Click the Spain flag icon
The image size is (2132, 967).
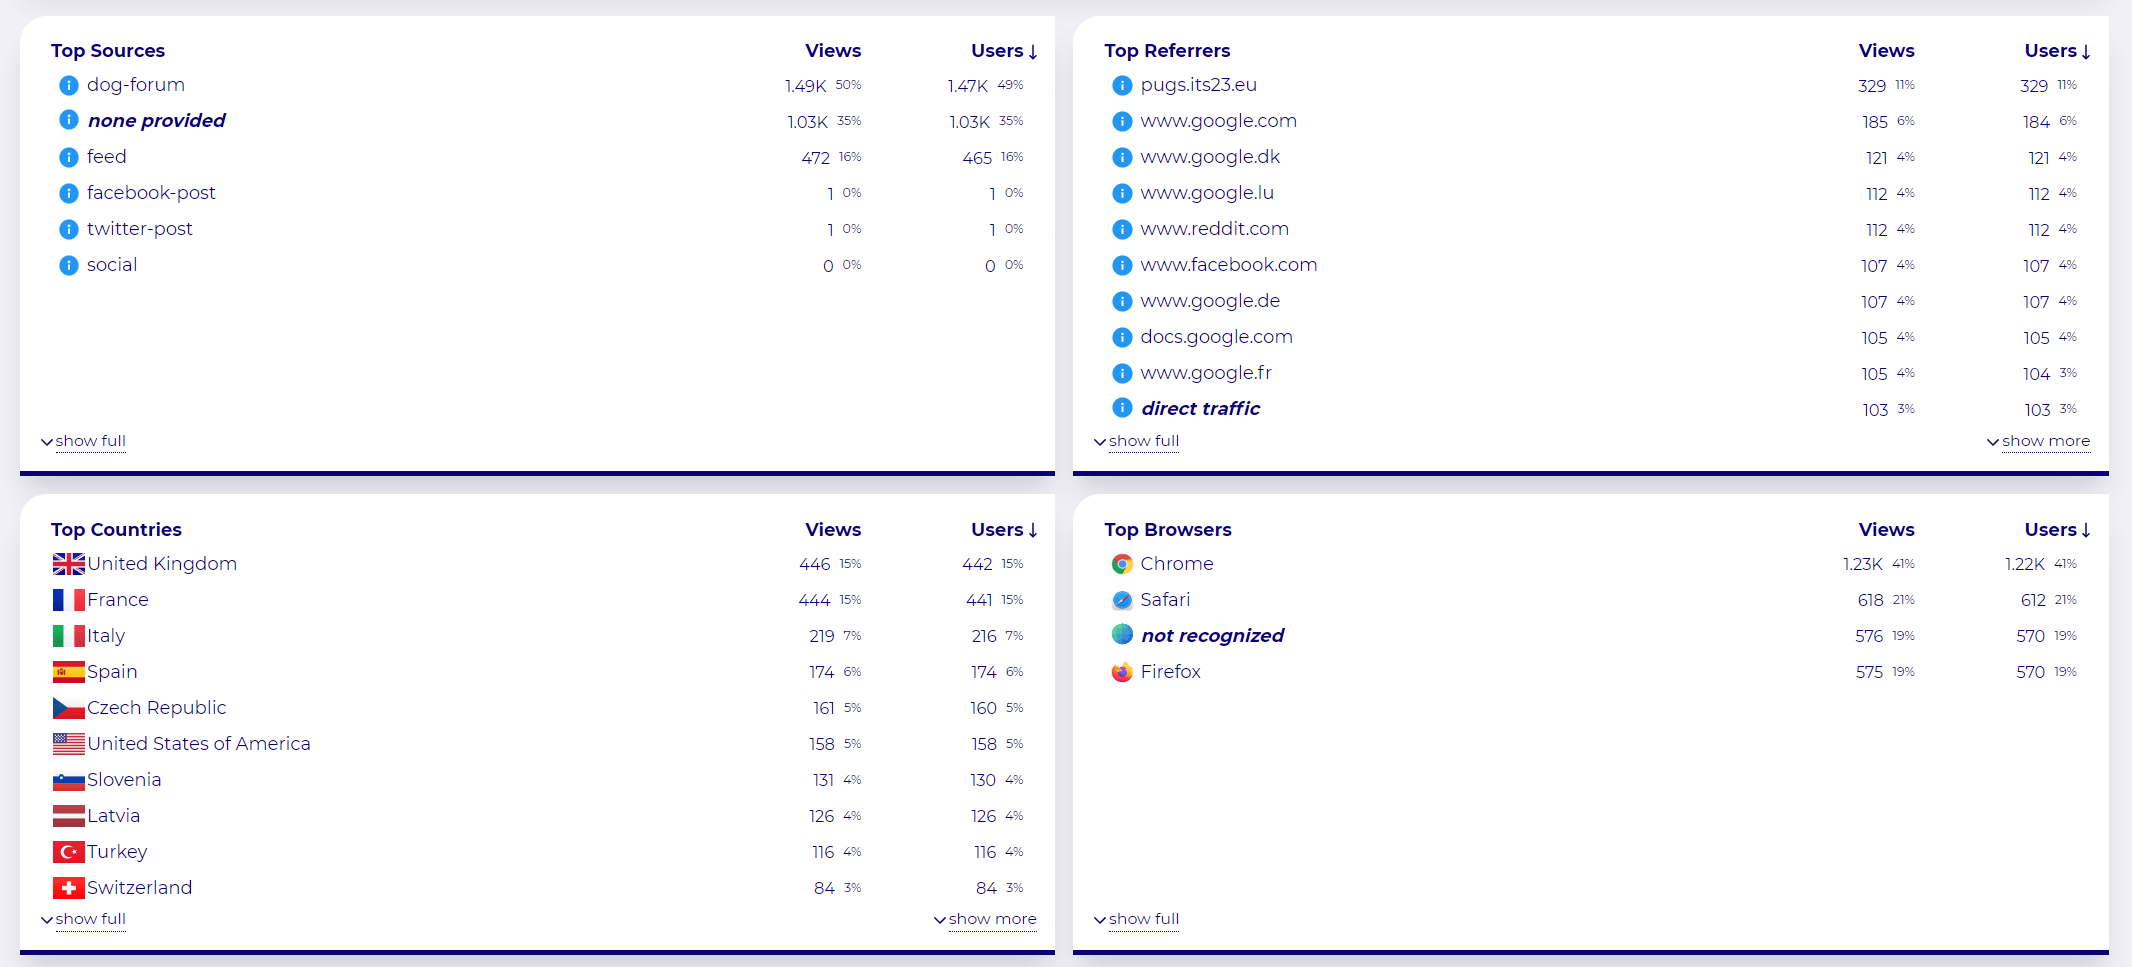pyautogui.click(x=69, y=672)
